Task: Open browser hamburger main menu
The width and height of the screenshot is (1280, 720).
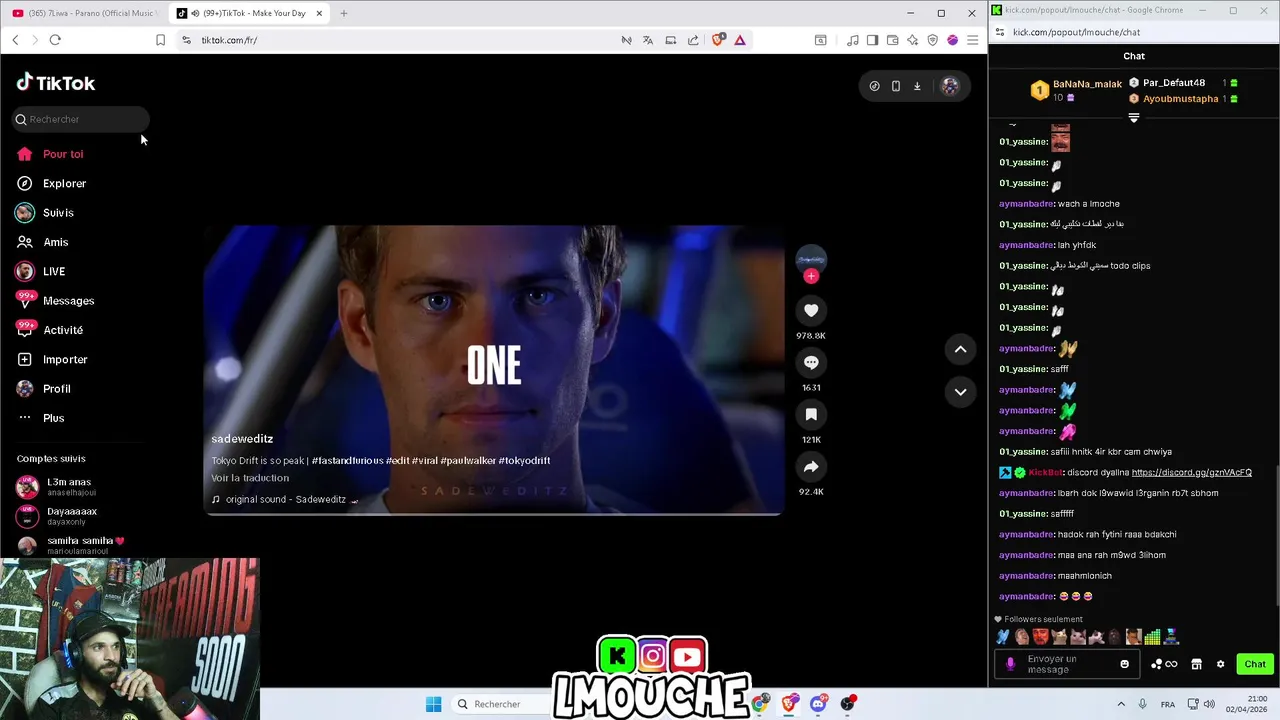Action: click(972, 40)
